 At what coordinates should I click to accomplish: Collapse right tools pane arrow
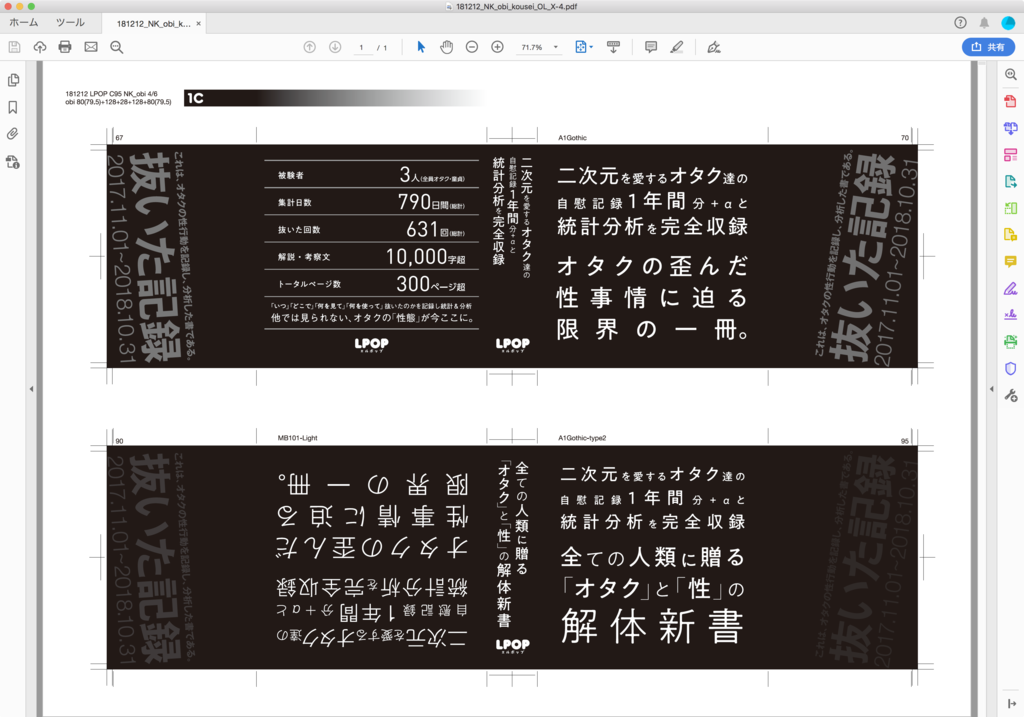click(x=991, y=389)
